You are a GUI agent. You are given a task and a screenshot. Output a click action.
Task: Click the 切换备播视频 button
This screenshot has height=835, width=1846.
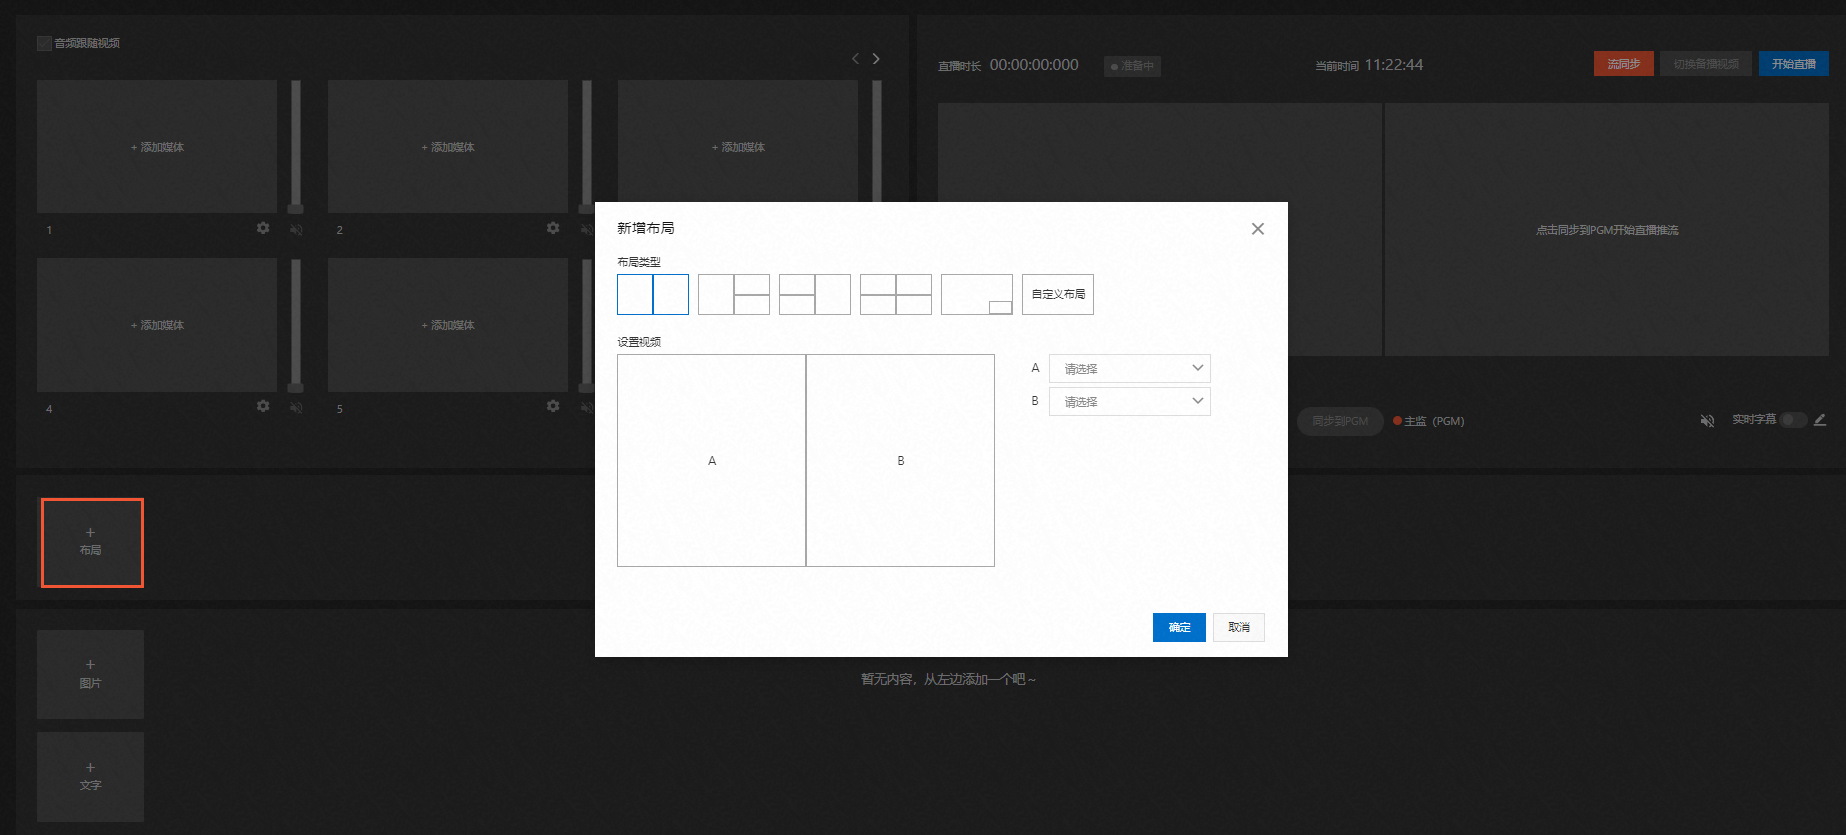click(1706, 64)
